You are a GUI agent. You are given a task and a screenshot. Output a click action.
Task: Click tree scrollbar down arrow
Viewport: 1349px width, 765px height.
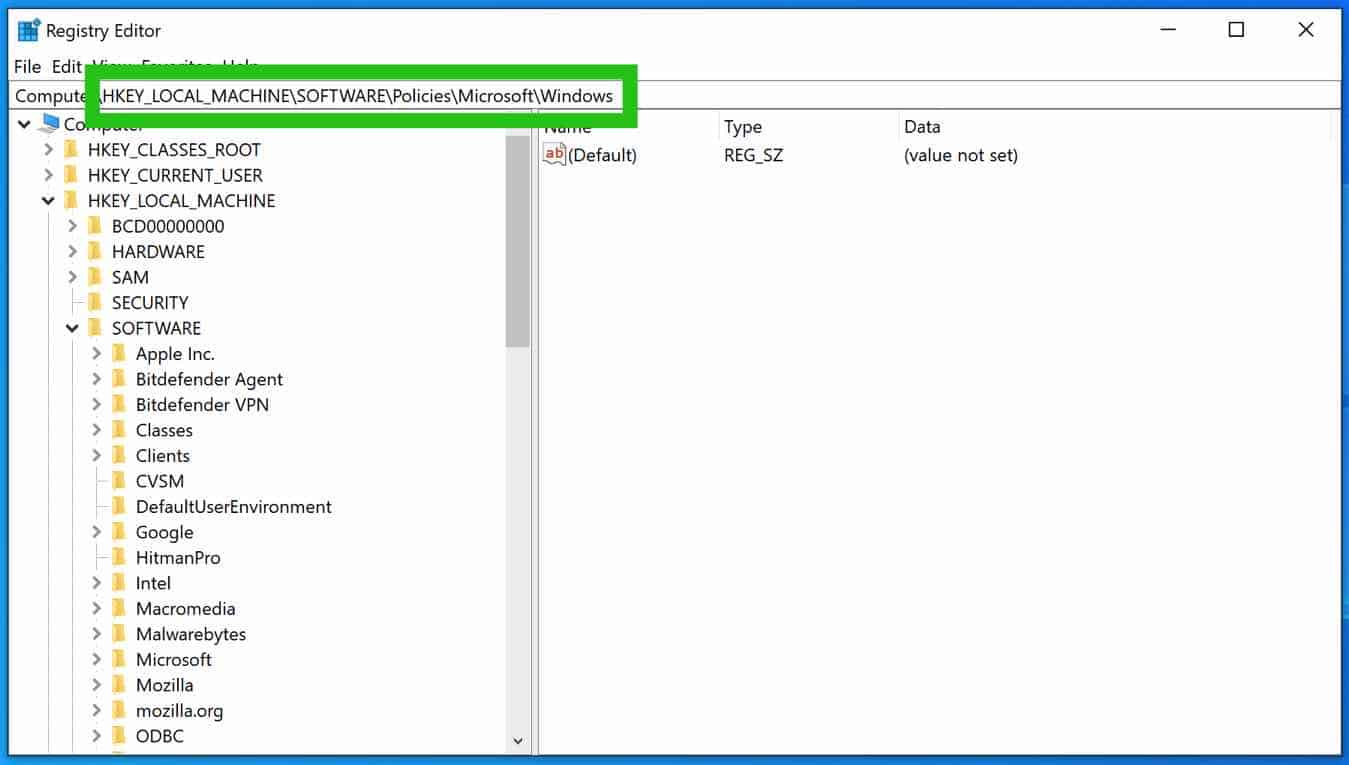[518, 741]
